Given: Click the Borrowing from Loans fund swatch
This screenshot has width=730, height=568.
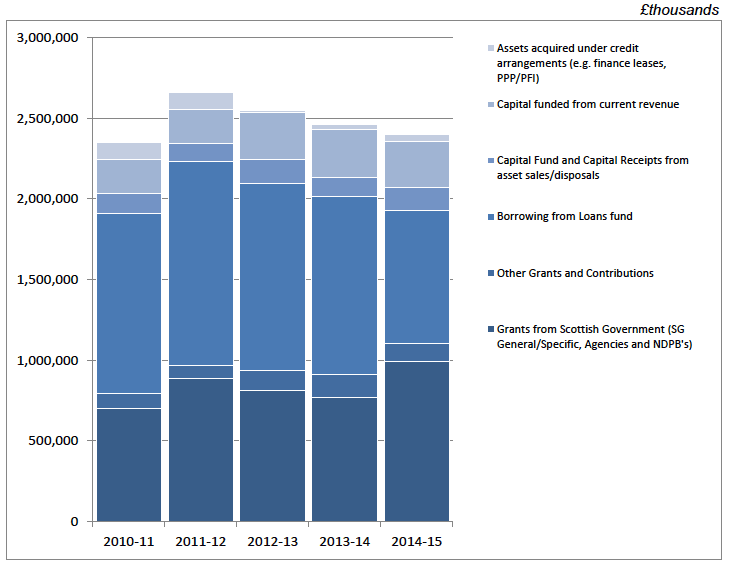Looking at the screenshot, I should tap(491, 217).
